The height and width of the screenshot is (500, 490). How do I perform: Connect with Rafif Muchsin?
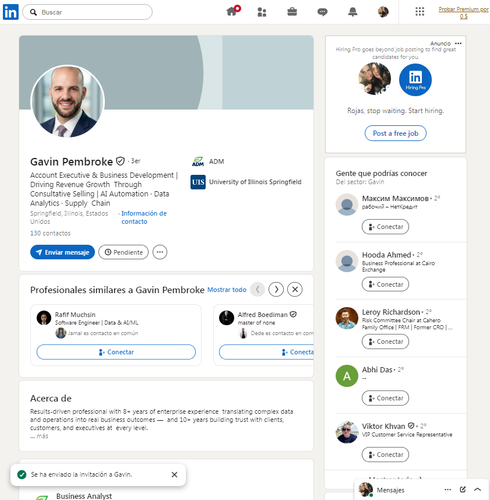click(x=116, y=352)
